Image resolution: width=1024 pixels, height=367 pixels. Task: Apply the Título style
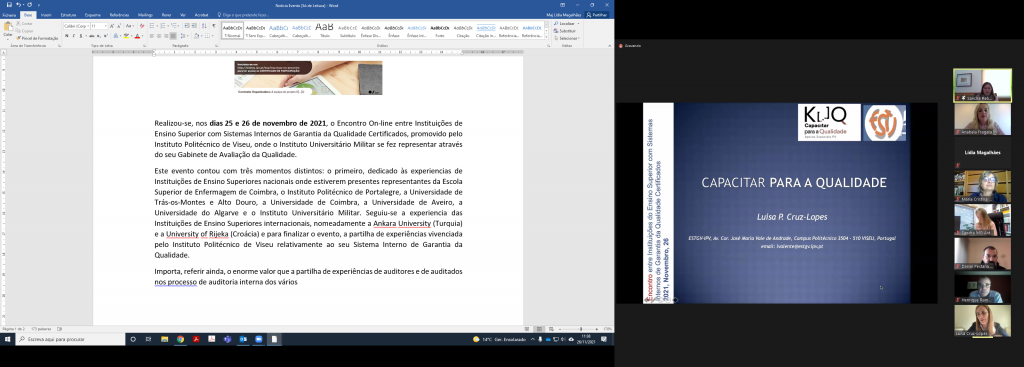pos(325,30)
